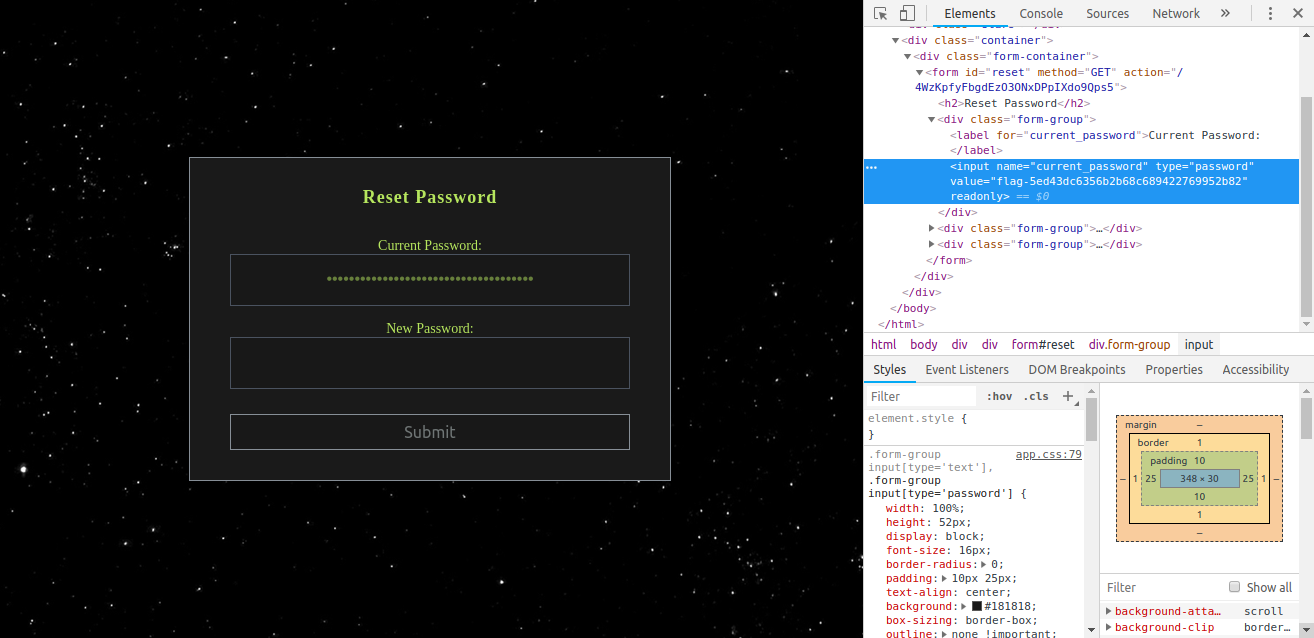Expand the padding property triangle

click(945, 578)
